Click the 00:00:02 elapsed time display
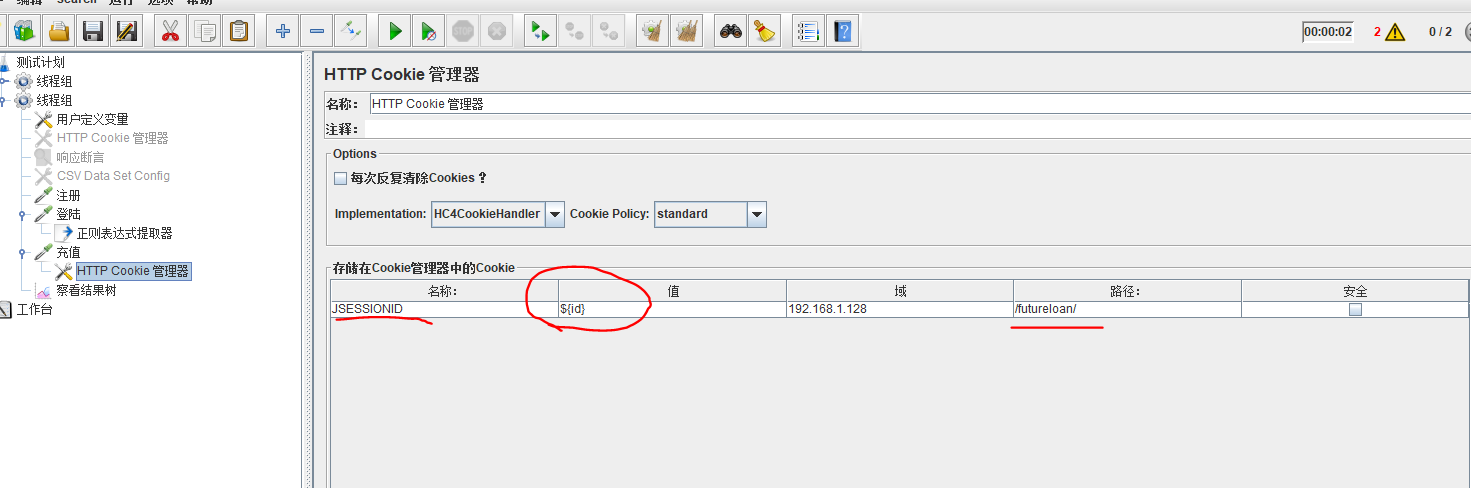This screenshot has width=1471, height=488. (1328, 32)
